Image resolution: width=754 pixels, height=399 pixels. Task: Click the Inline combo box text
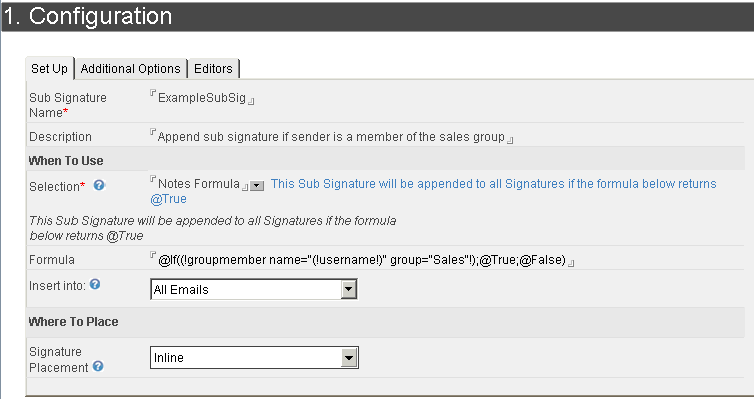(x=169, y=358)
